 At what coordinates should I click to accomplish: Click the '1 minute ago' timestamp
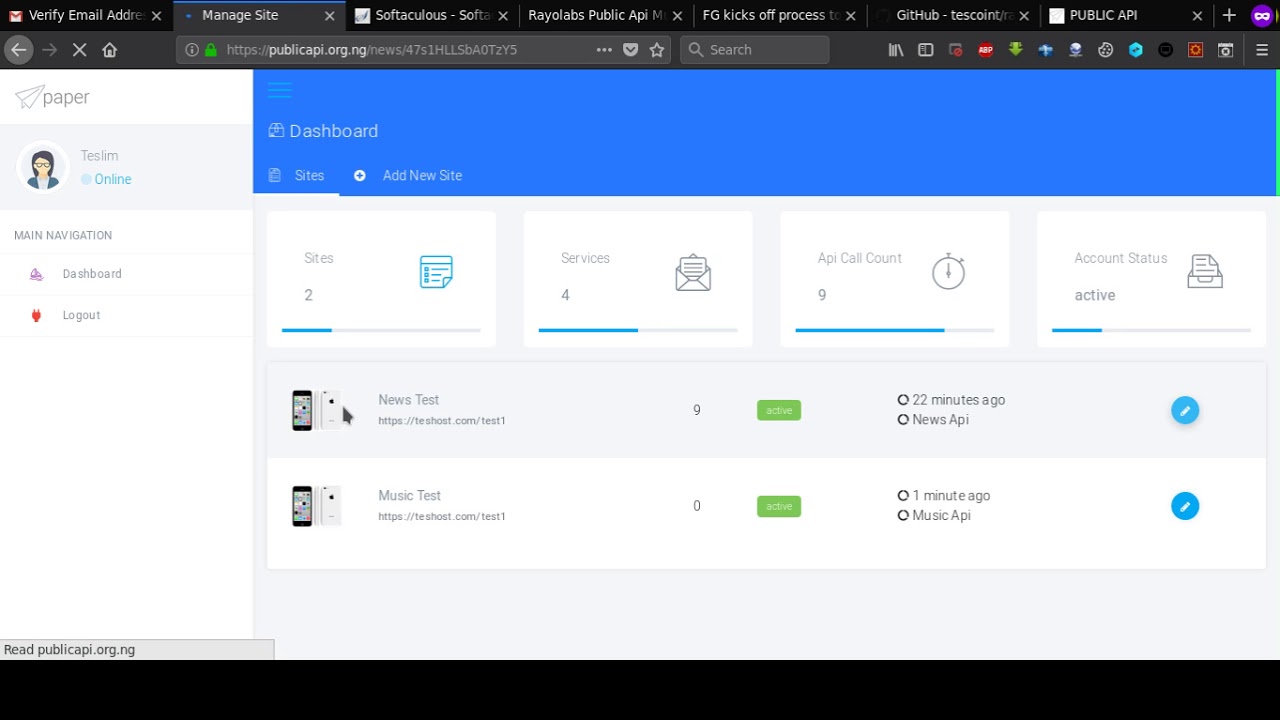tap(951, 496)
